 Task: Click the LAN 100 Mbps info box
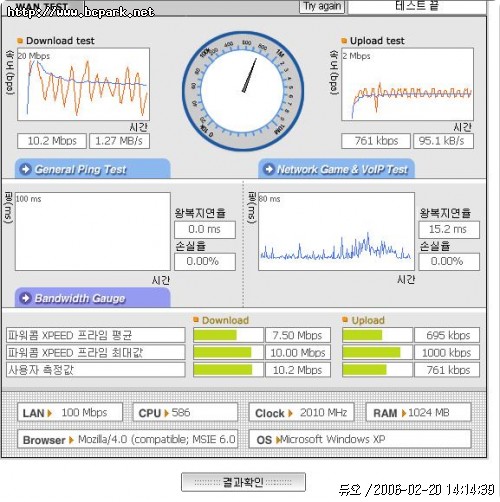click(x=70, y=413)
